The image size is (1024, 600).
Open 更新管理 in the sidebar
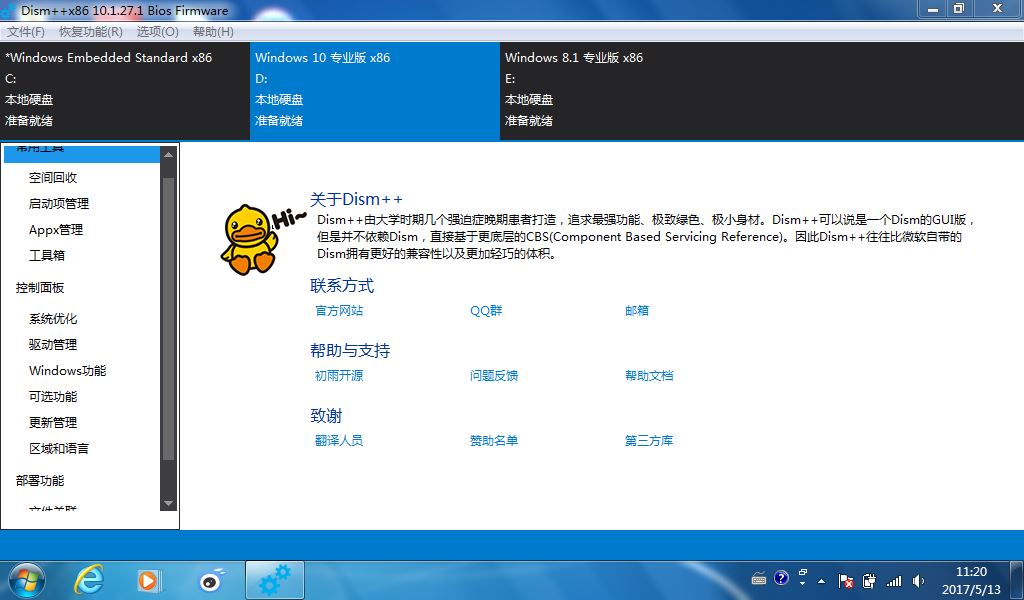point(53,422)
